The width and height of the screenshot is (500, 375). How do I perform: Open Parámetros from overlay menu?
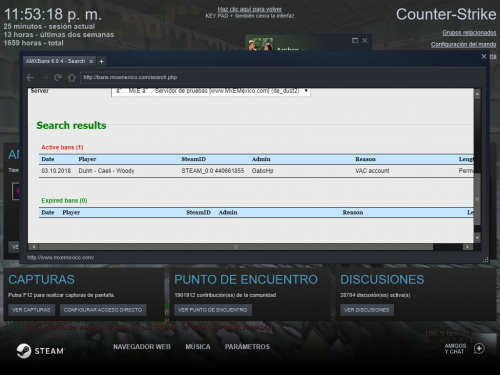247,347
